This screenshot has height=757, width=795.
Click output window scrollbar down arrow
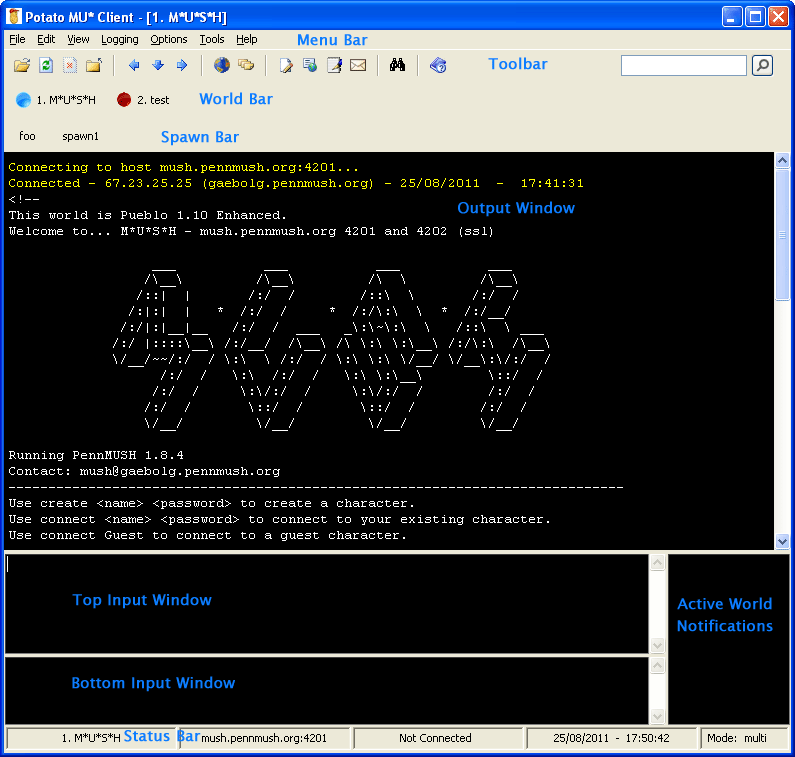point(782,541)
